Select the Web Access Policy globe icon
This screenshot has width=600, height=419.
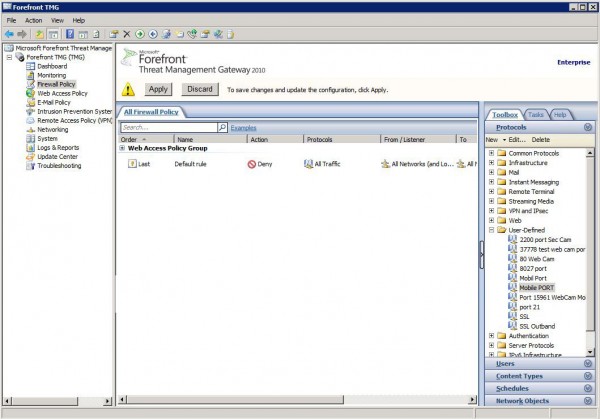click(30, 93)
